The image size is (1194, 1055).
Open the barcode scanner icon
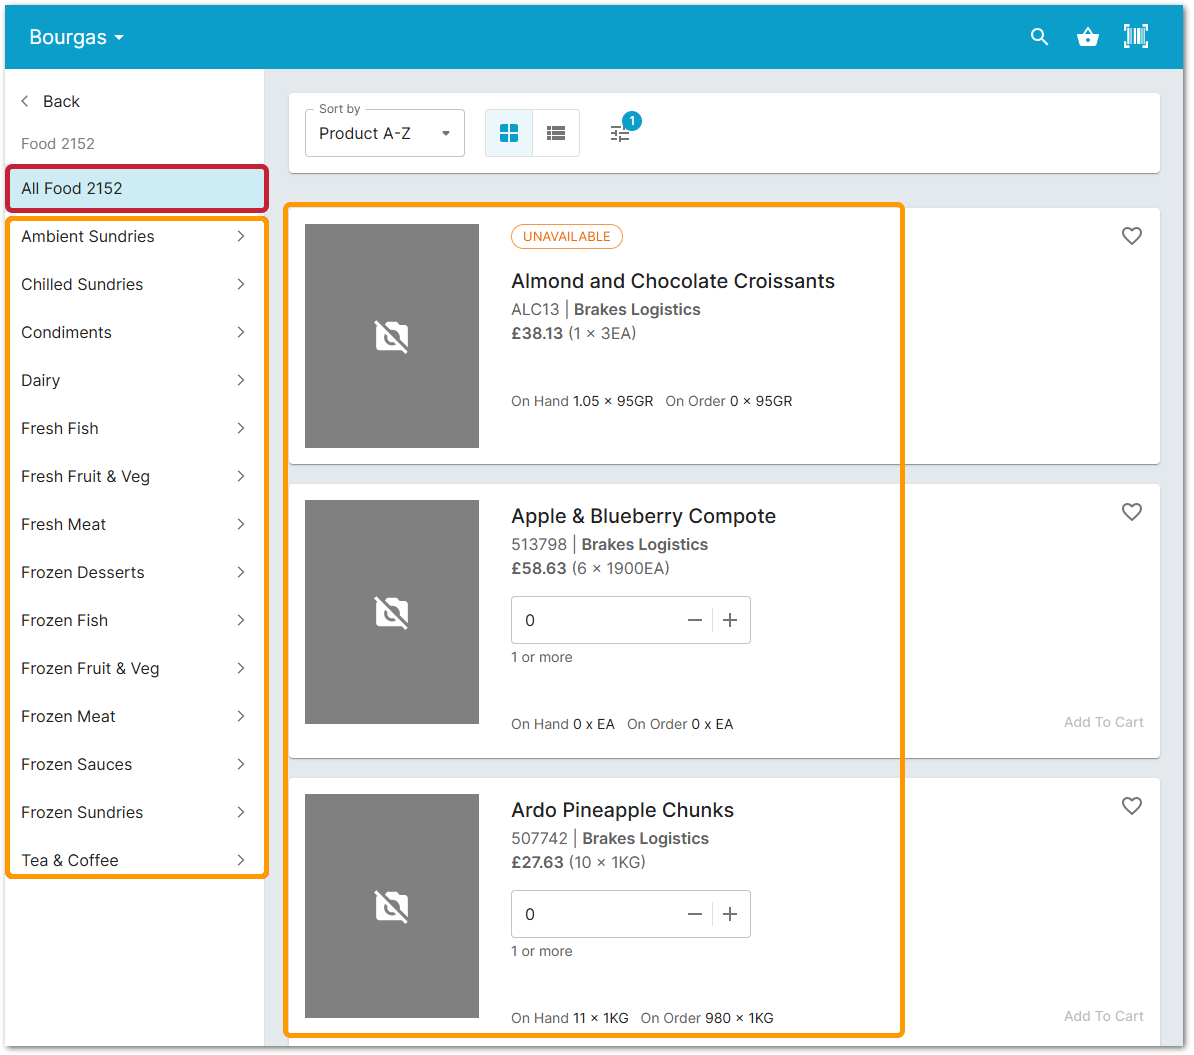pos(1136,36)
